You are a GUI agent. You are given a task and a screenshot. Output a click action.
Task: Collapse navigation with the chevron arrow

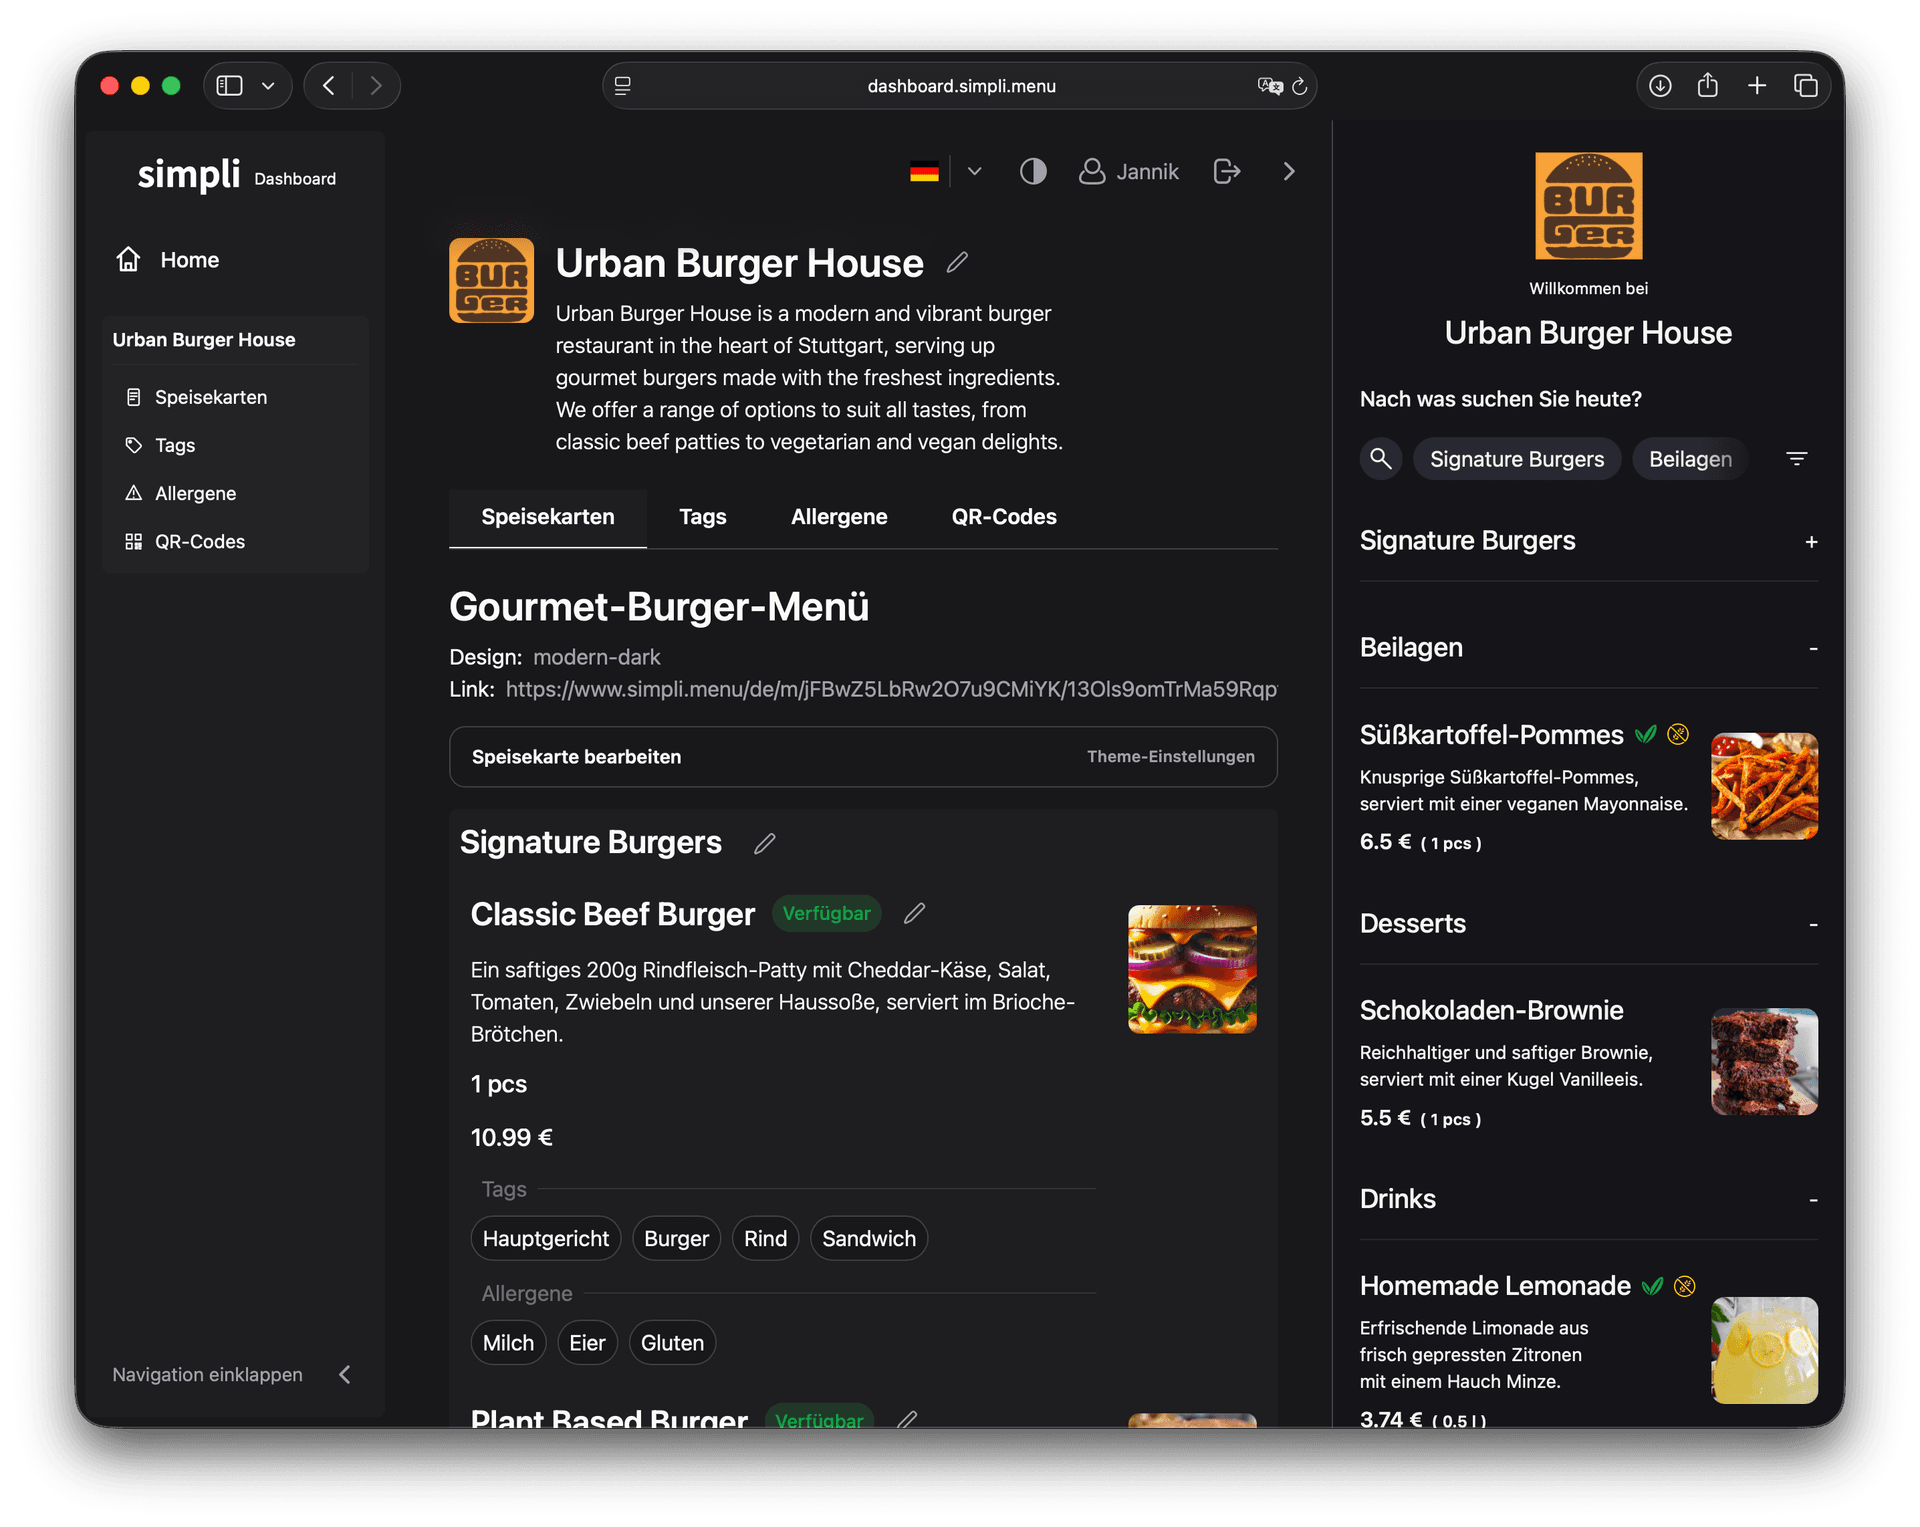pos(345,1374)
